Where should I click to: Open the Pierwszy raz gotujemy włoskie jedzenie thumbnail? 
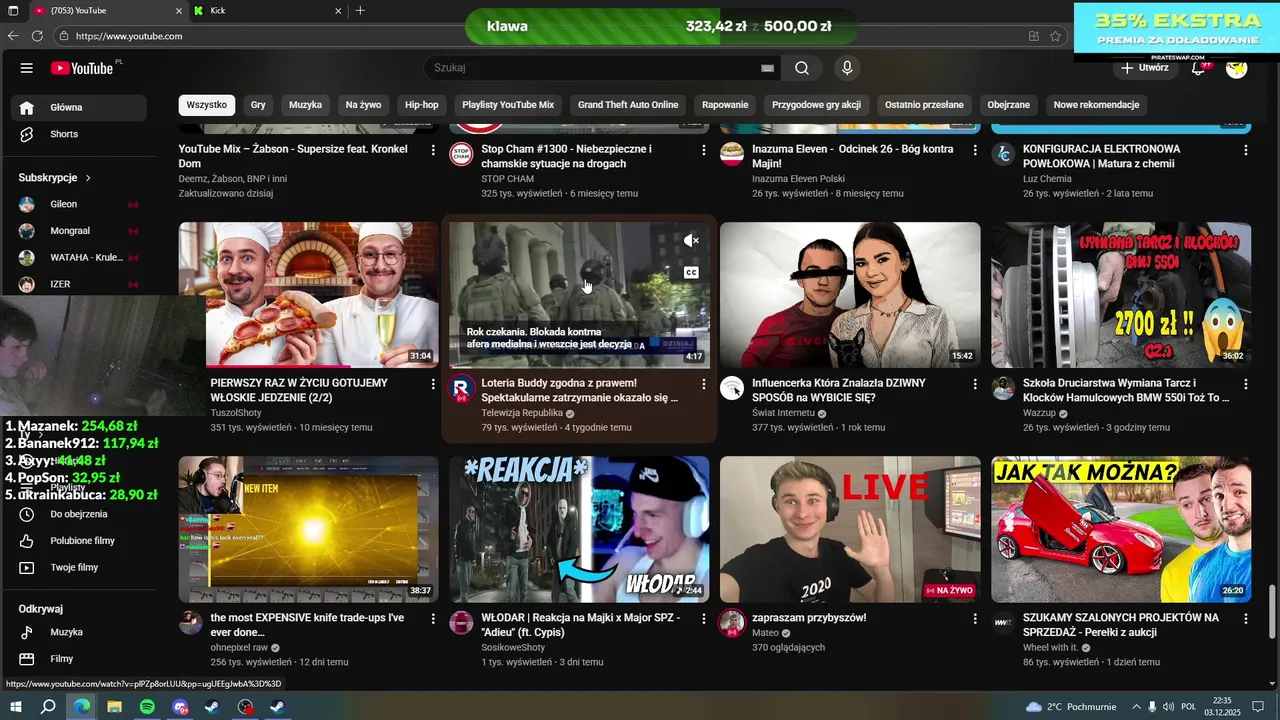point(308,295)
